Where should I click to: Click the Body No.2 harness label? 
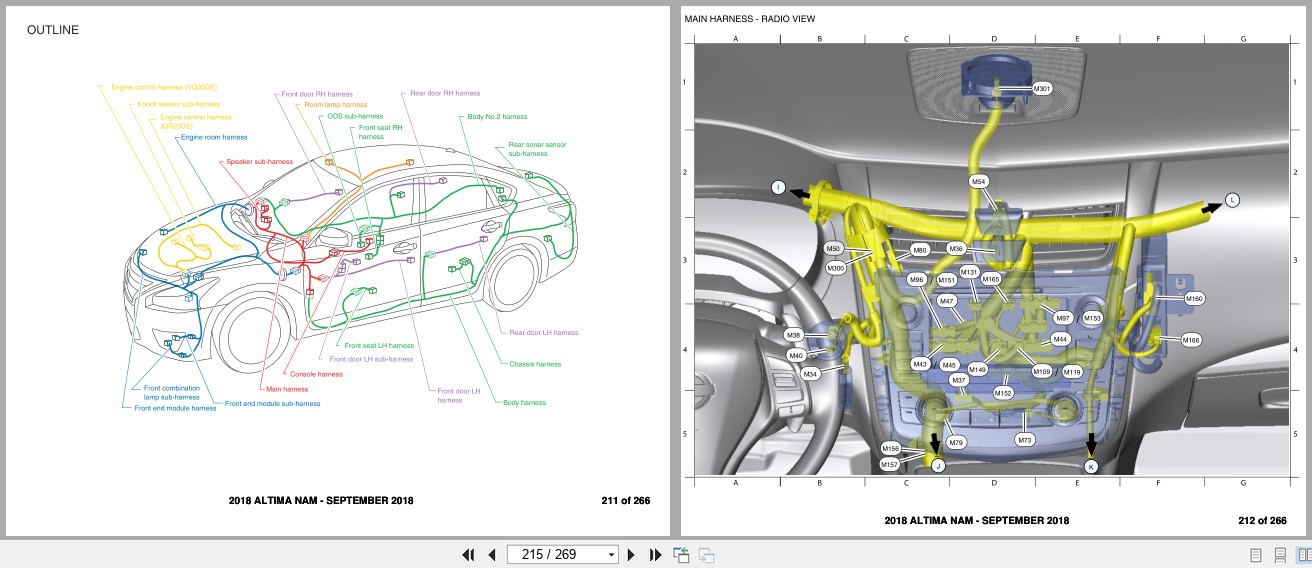click(x=497, y=117)
